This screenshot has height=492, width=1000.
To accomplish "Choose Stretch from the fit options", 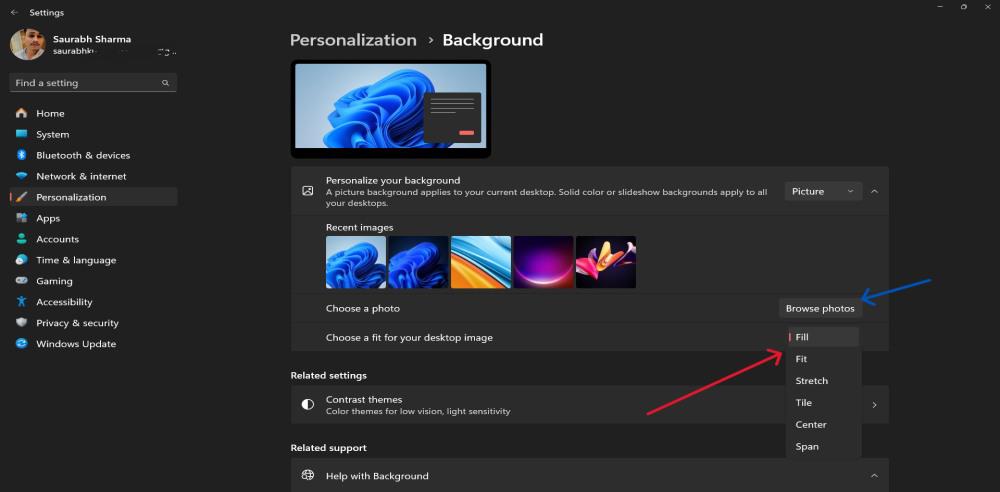I will (823, 381).
